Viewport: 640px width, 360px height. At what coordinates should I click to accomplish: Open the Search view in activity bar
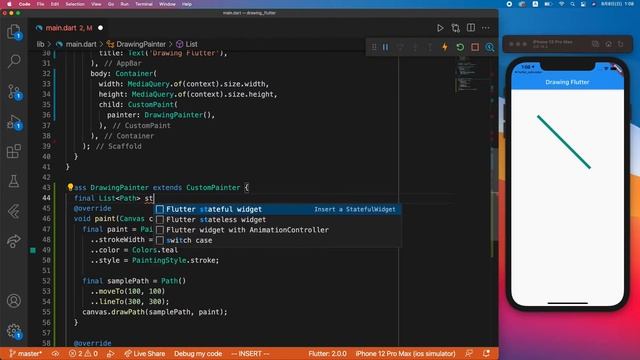click(13, 61)
